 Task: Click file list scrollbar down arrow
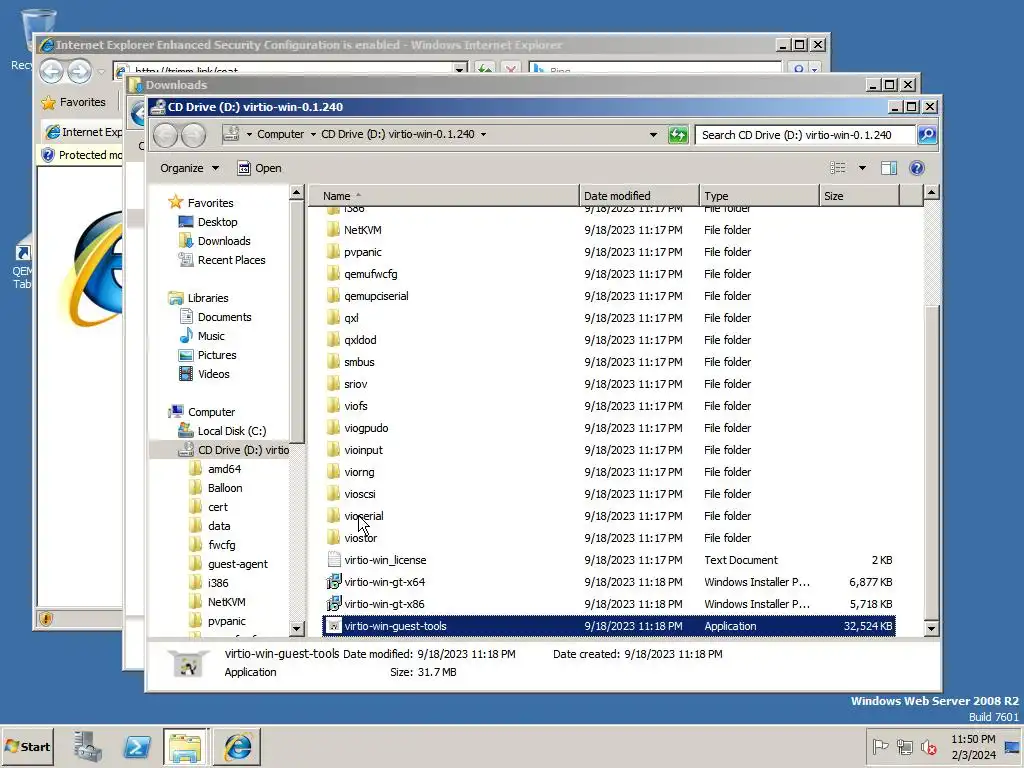[x=931, y=628]
